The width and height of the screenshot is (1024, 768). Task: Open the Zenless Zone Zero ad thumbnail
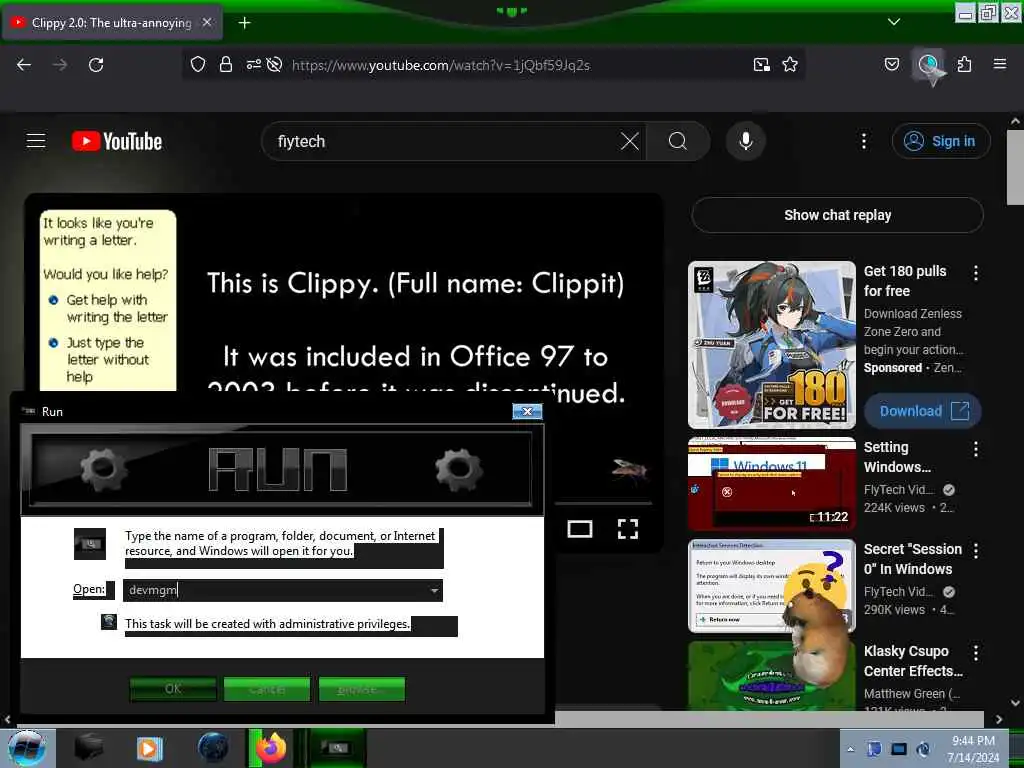point(772,345)
